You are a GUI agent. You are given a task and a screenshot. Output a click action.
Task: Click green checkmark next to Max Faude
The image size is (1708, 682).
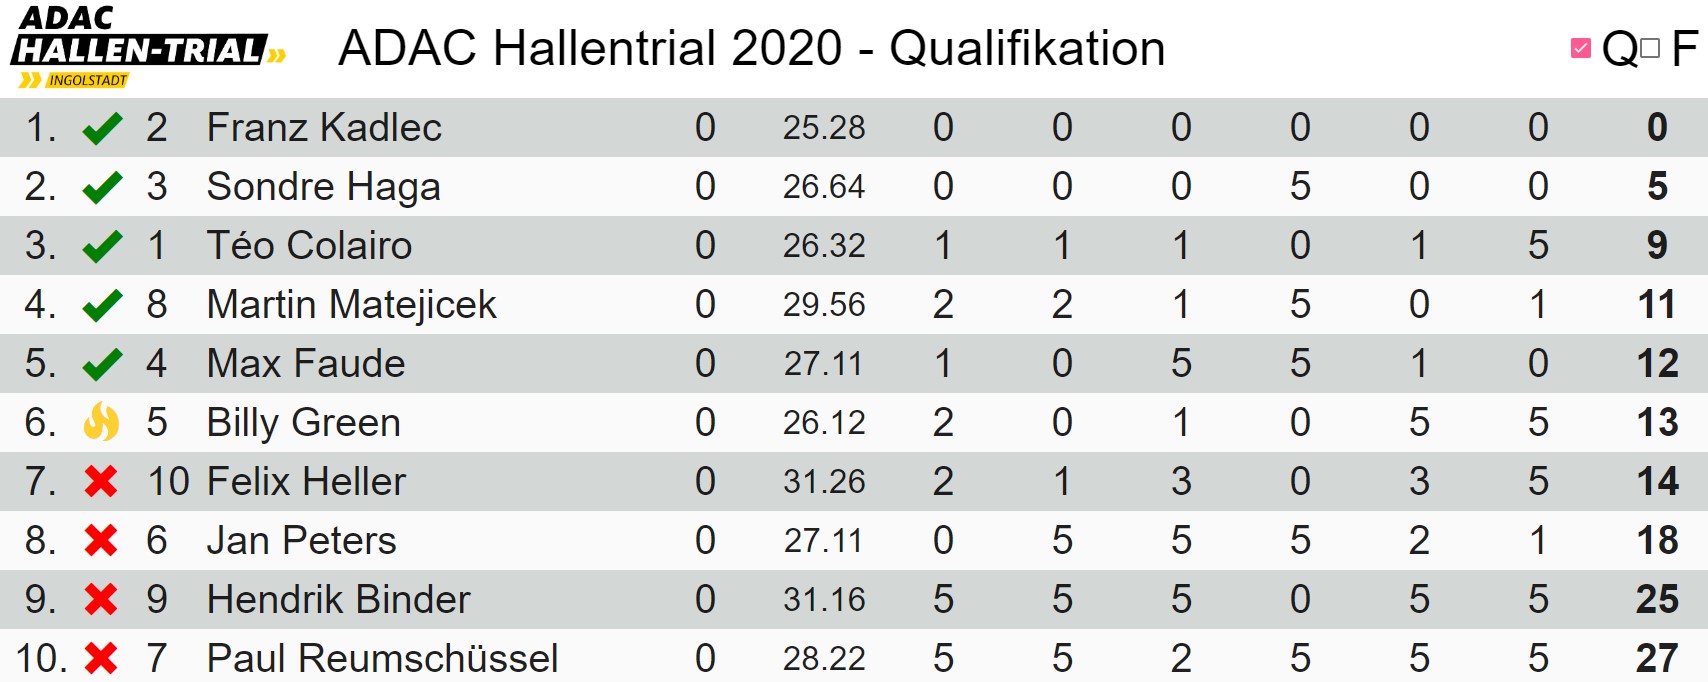(102, 364)
